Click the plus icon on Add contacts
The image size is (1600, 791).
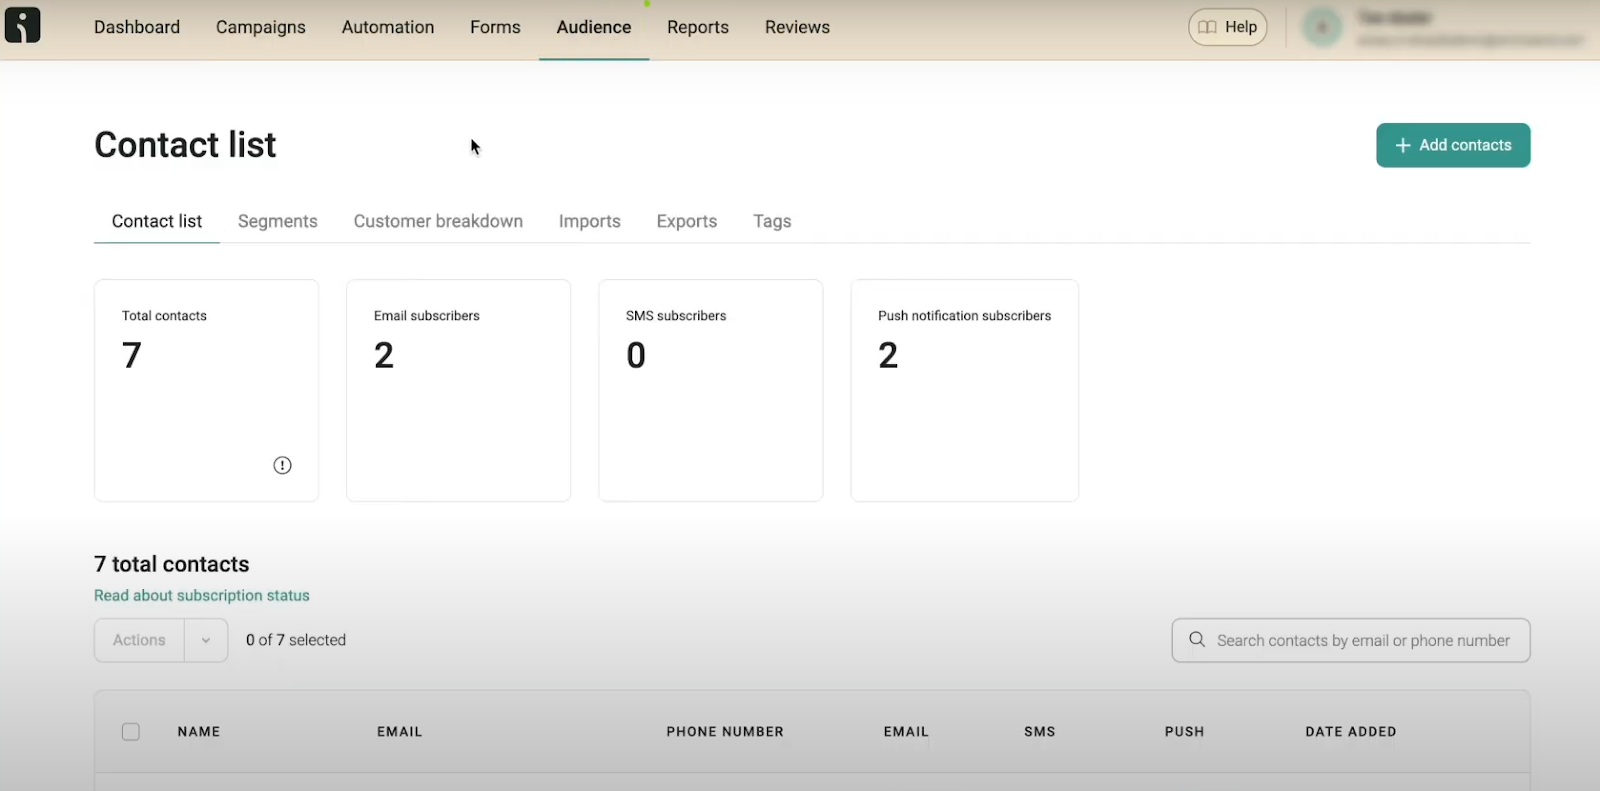tap(1403, 145)
